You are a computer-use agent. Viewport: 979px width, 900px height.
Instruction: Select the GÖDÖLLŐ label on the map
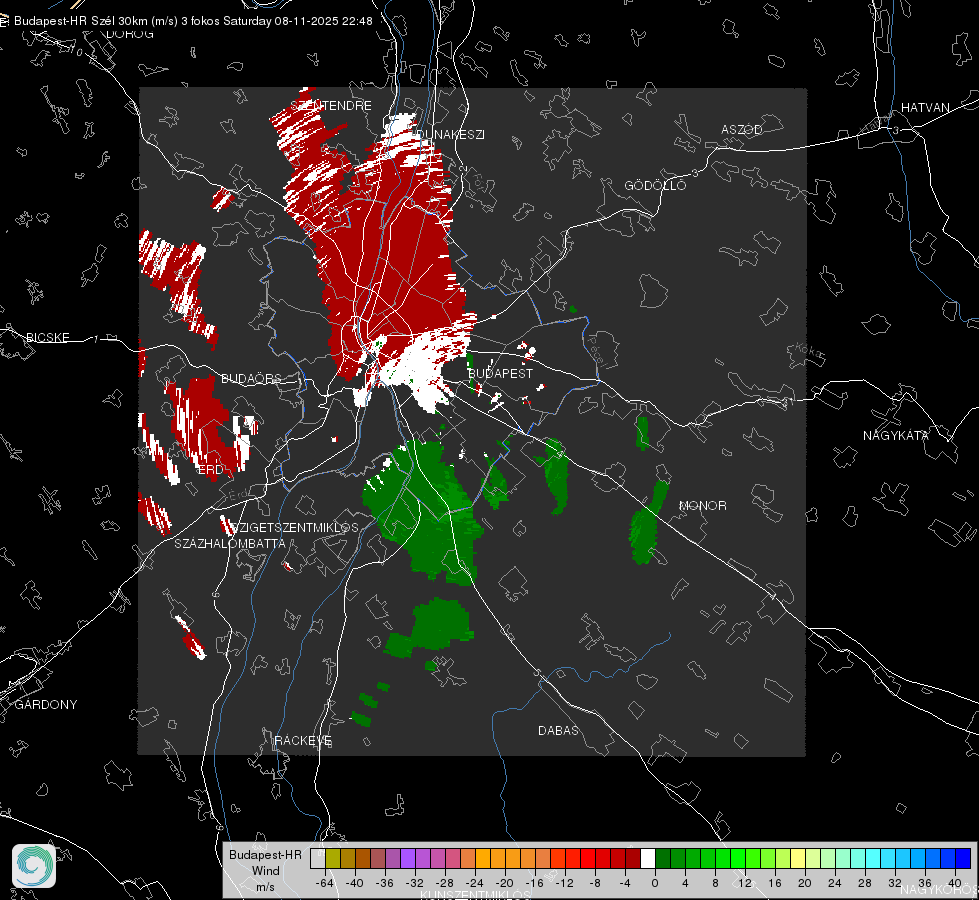click(x=655, y=185)
